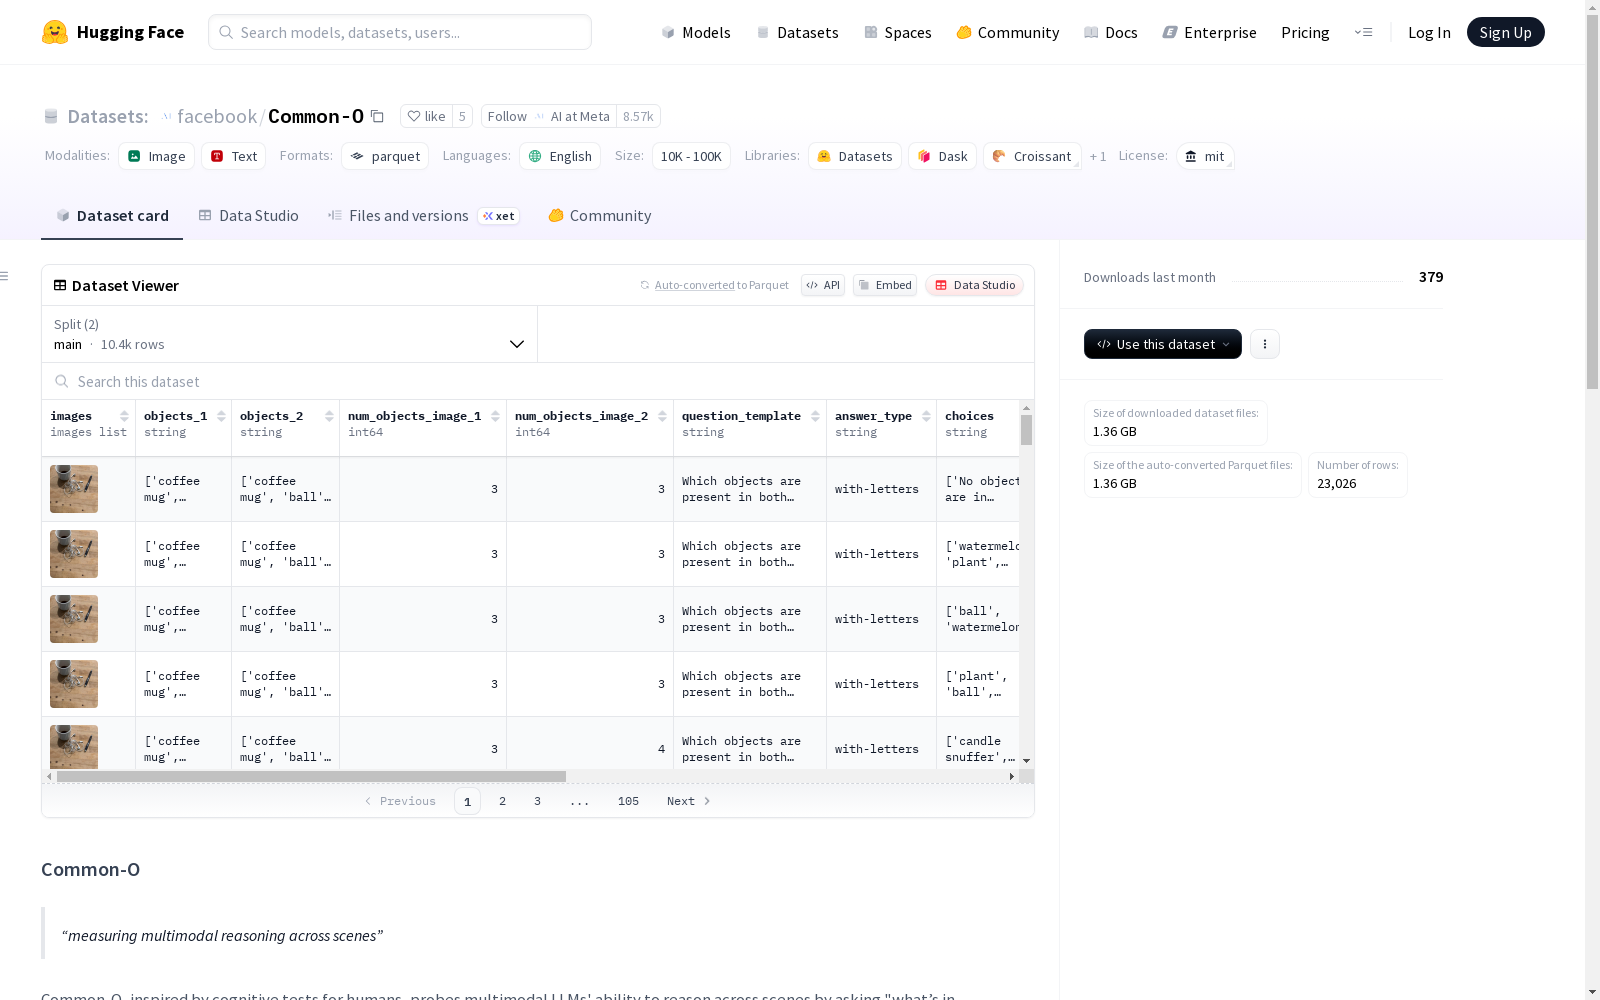The height and width of the screenshot is (1000, 1600).
Task: Open the three-dot dataset options menu
Action: [x=1265, y=344]
